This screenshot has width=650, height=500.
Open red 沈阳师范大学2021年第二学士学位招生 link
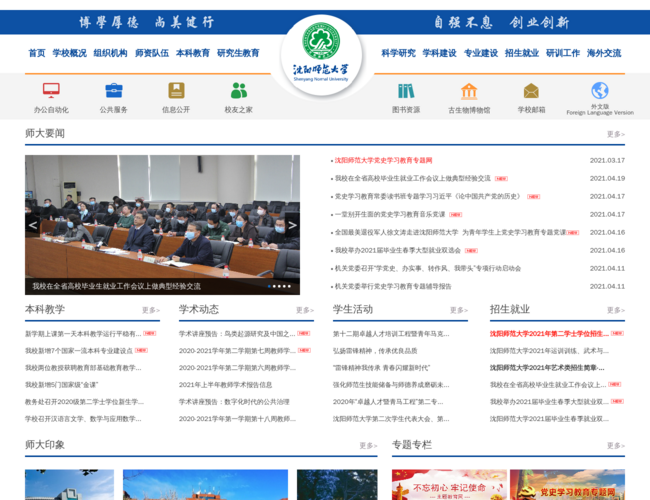(549, 334)
